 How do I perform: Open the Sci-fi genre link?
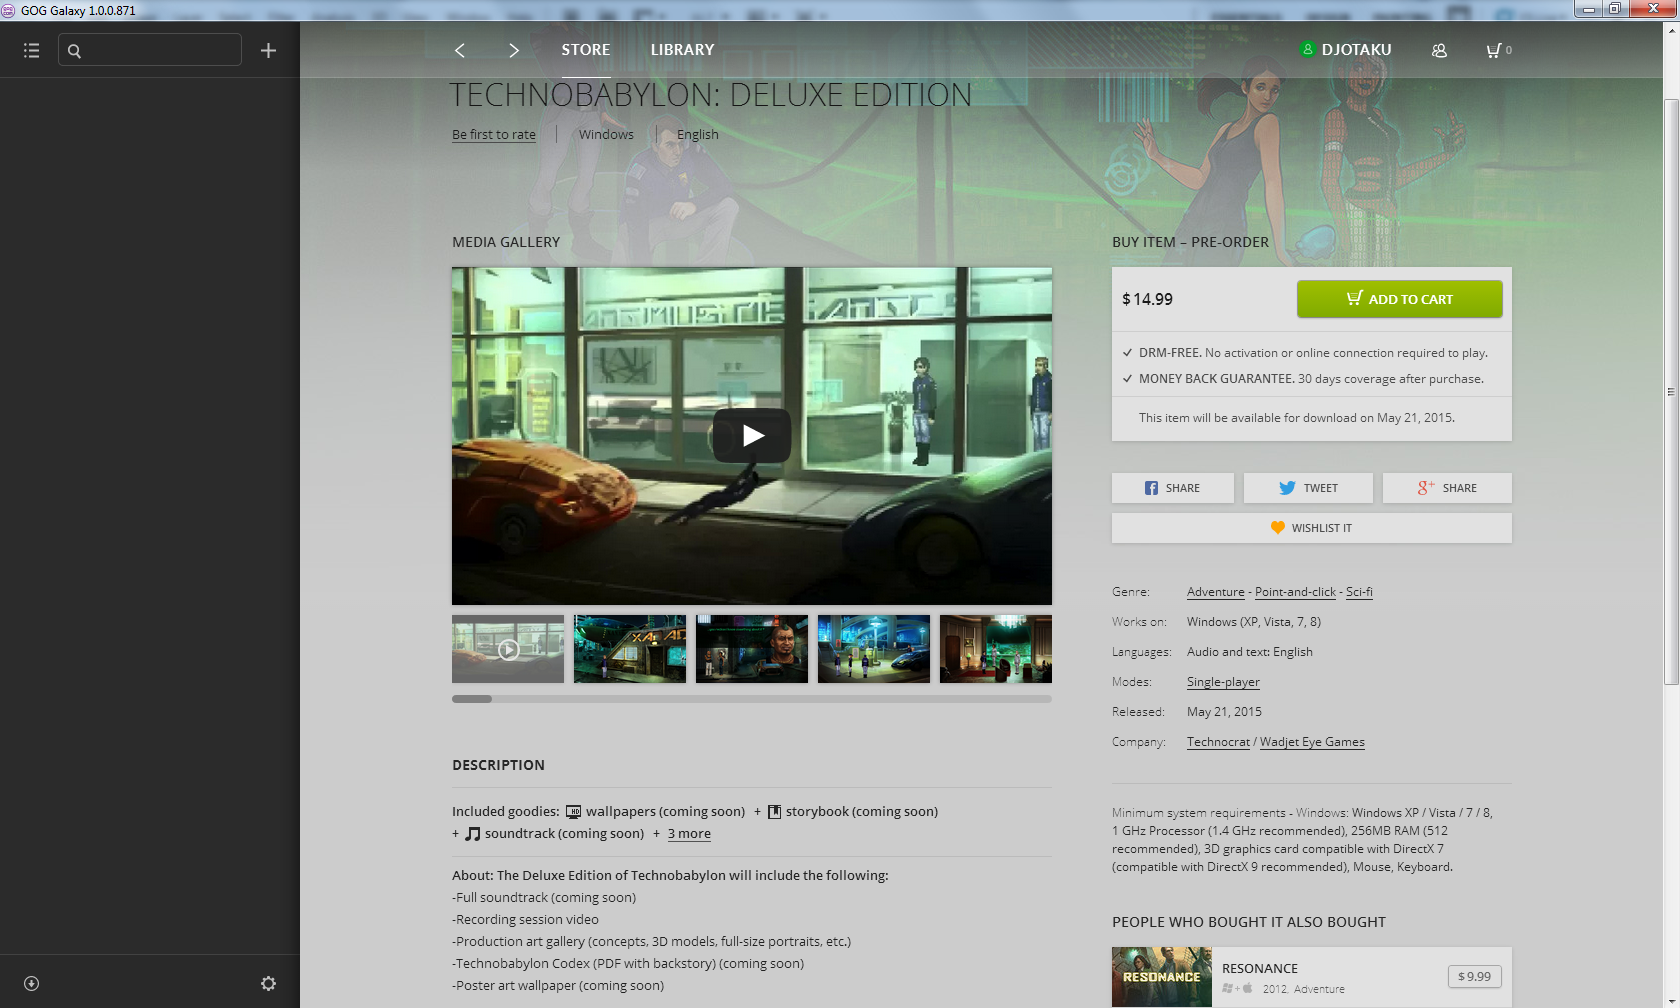click(1359, 592)
